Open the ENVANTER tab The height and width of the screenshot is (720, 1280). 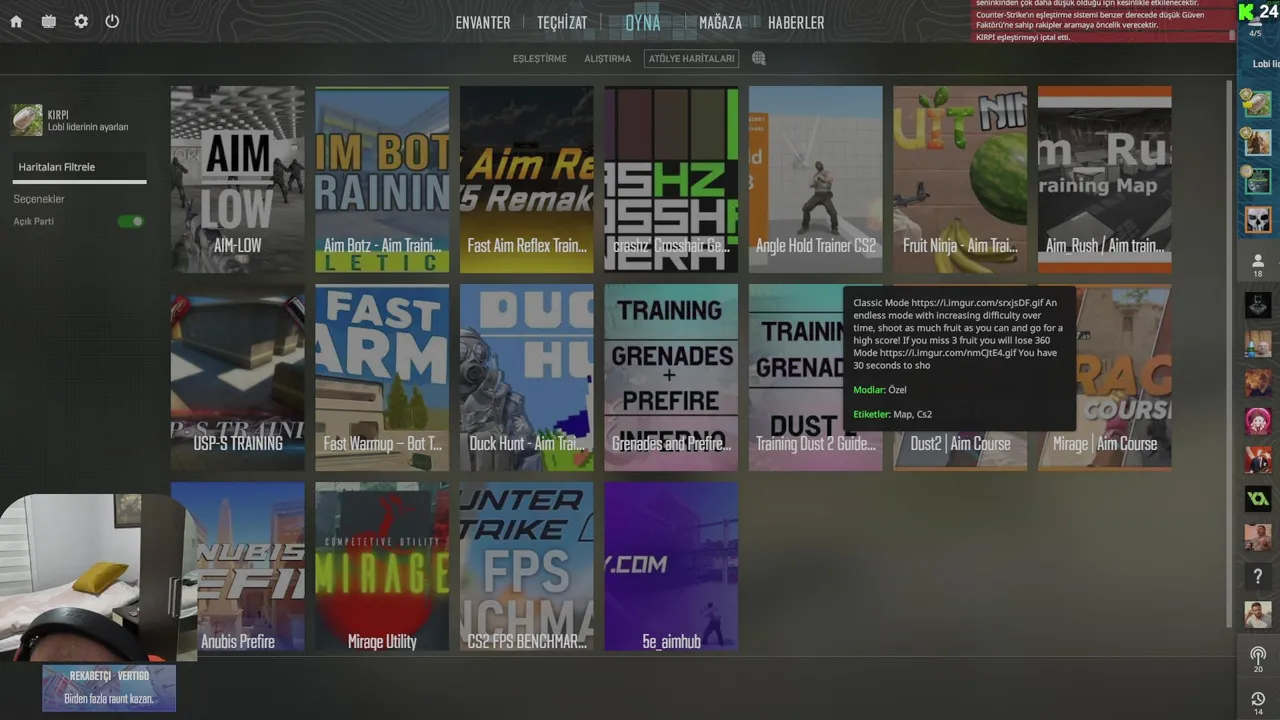(483, 22)
